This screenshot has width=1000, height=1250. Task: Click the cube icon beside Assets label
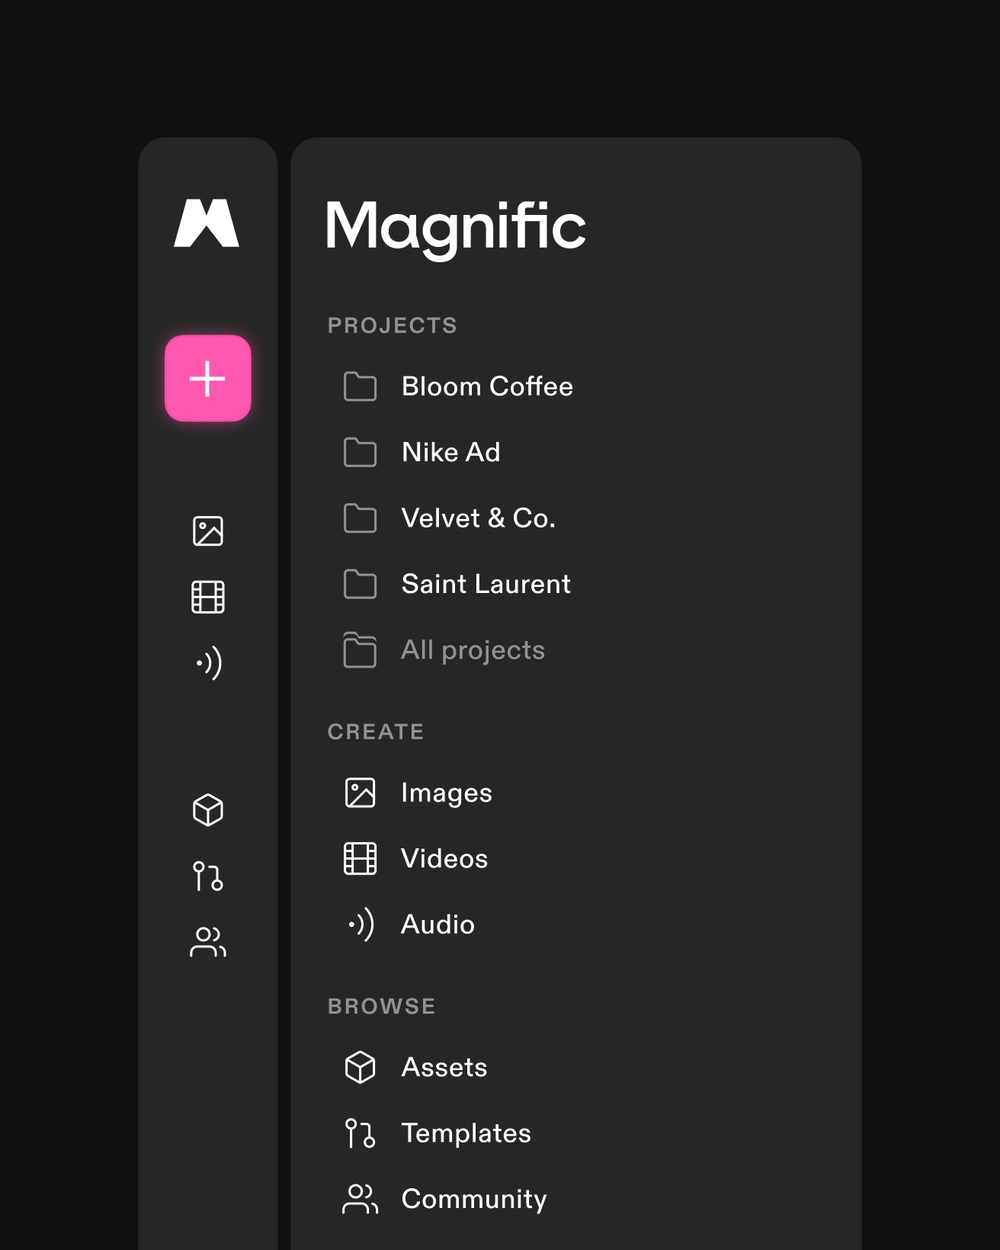[x=360, y=1067]
